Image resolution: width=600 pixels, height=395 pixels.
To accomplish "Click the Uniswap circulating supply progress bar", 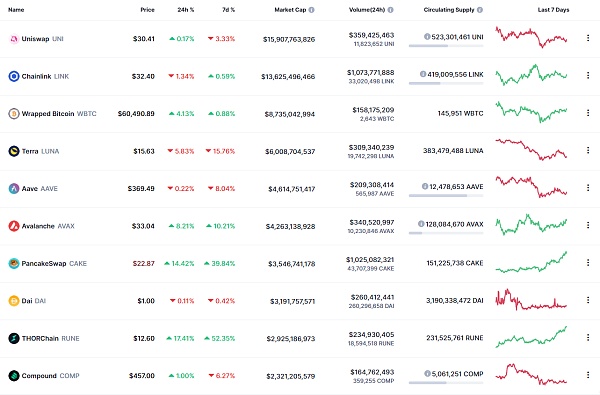I will tap(446, 46).
